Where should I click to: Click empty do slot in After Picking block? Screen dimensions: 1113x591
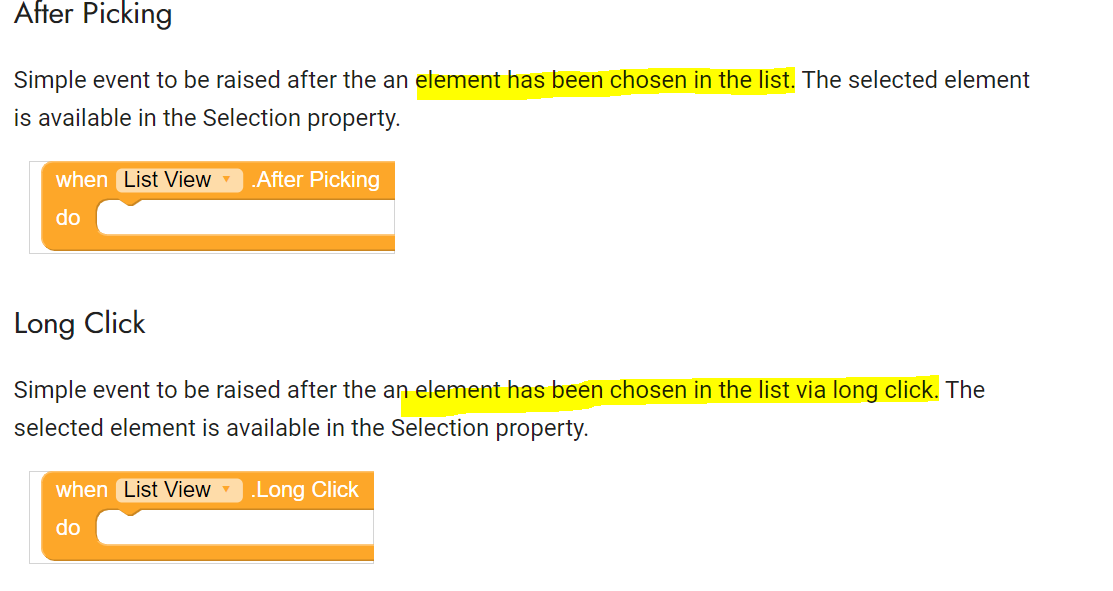[246, 217]
